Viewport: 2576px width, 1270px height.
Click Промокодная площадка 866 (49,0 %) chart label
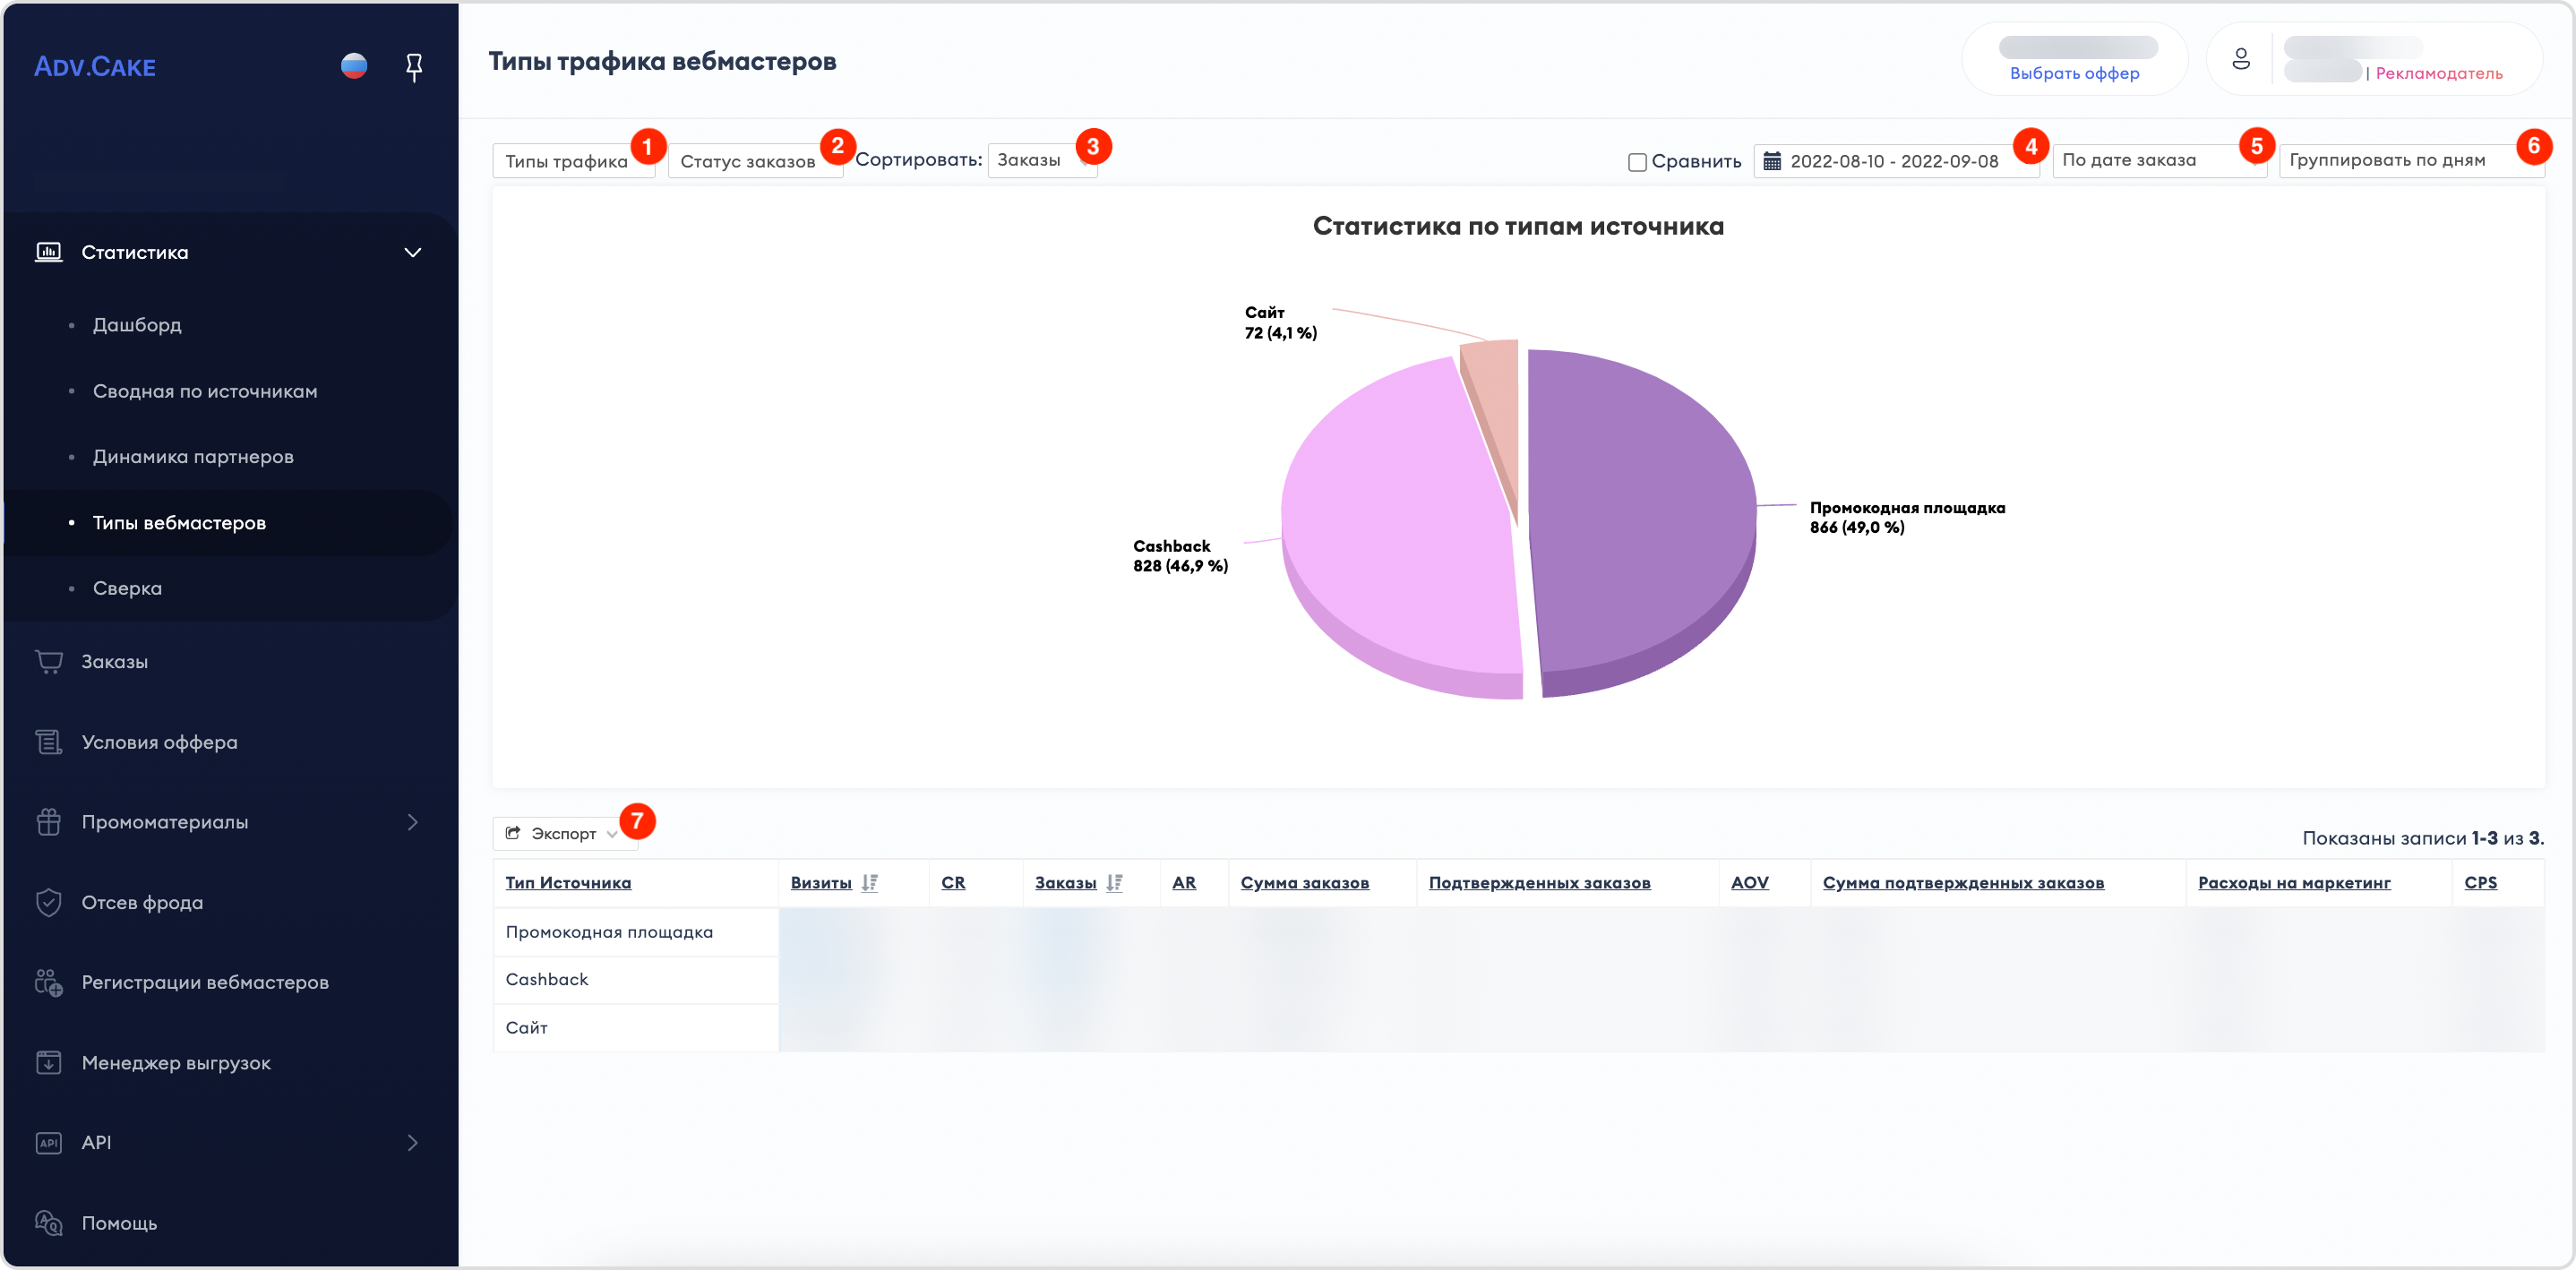tap(1907, 518)
